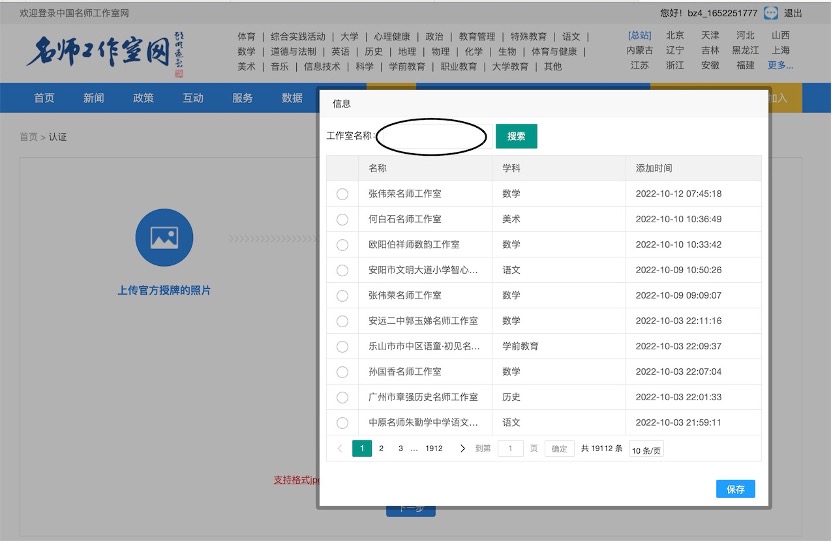832x542 pixels.
Task: Select the radio for 安阳市文明大道小学 row
Action: point(342,271)
